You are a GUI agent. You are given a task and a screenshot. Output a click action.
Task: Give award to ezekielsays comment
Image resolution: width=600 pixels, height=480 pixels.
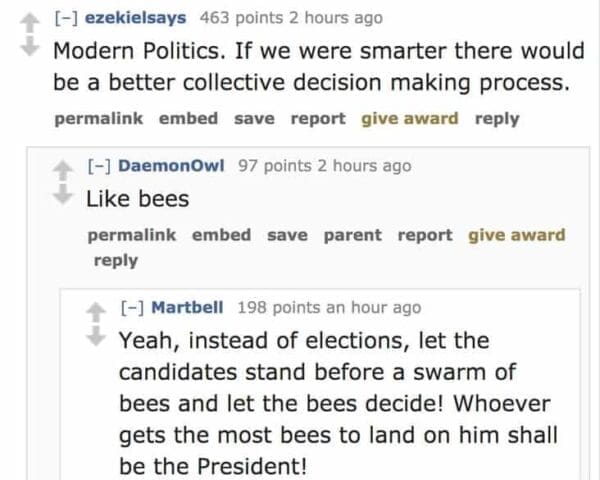(409, 118)
